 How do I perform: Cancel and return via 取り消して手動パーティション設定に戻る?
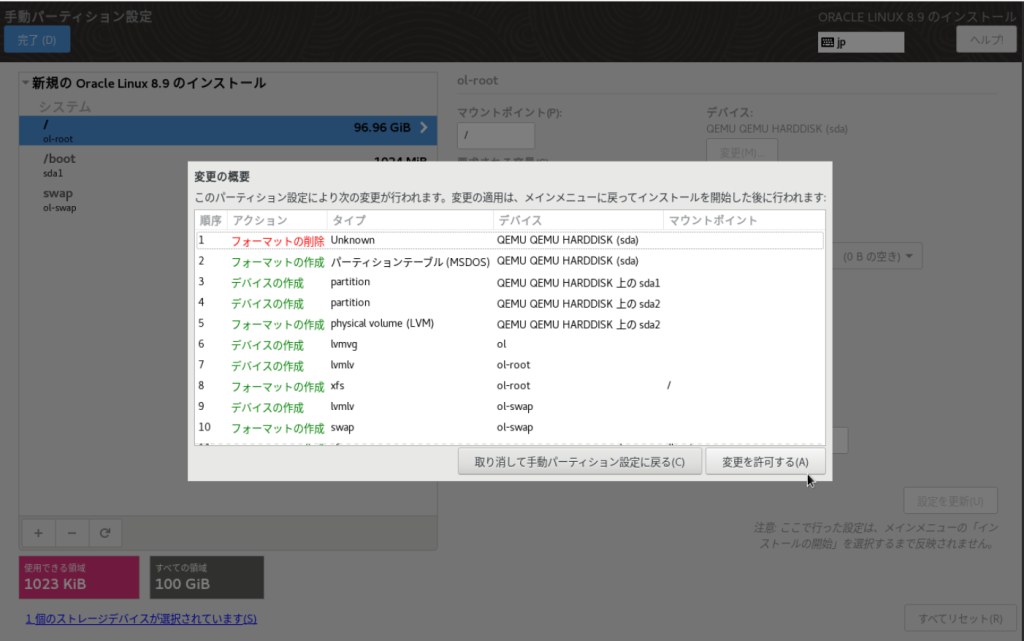coord(580,461)
